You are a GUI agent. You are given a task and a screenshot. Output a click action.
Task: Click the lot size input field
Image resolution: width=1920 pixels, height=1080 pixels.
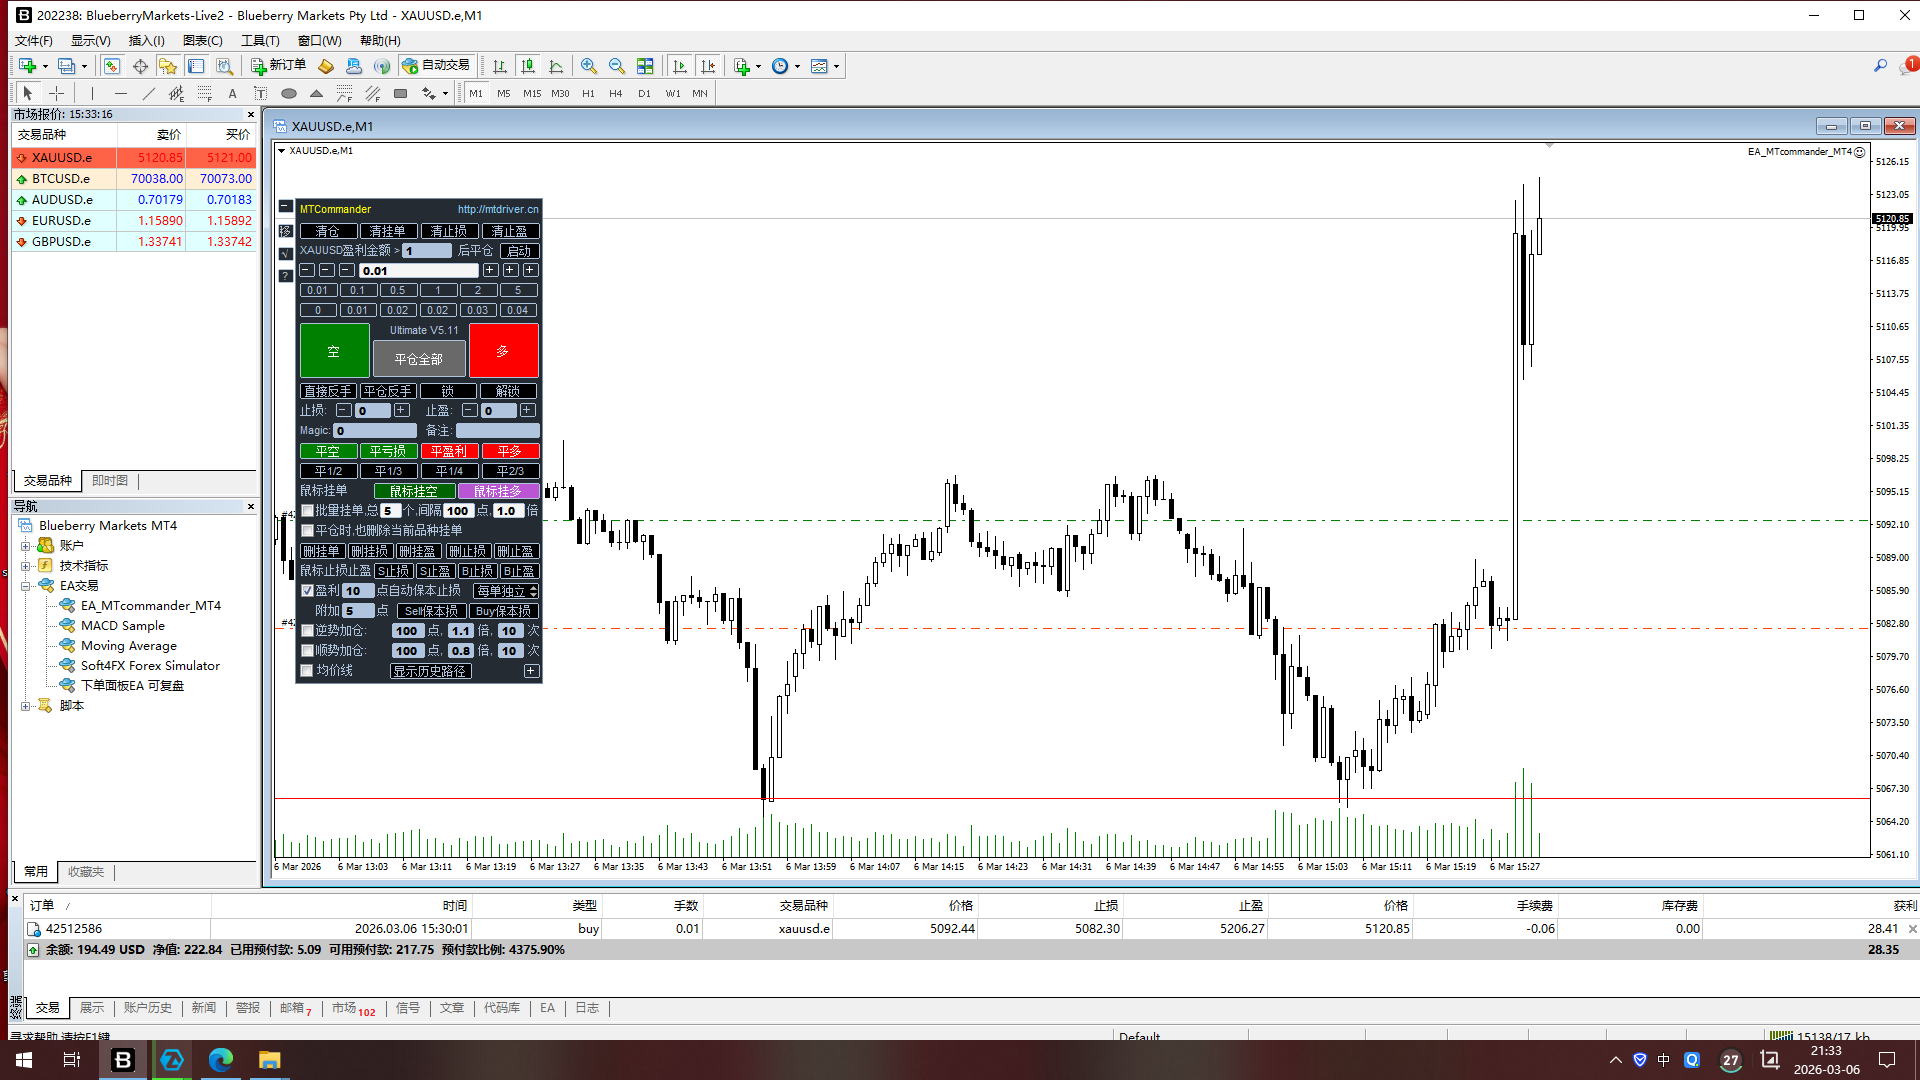(x=418, y=271)
